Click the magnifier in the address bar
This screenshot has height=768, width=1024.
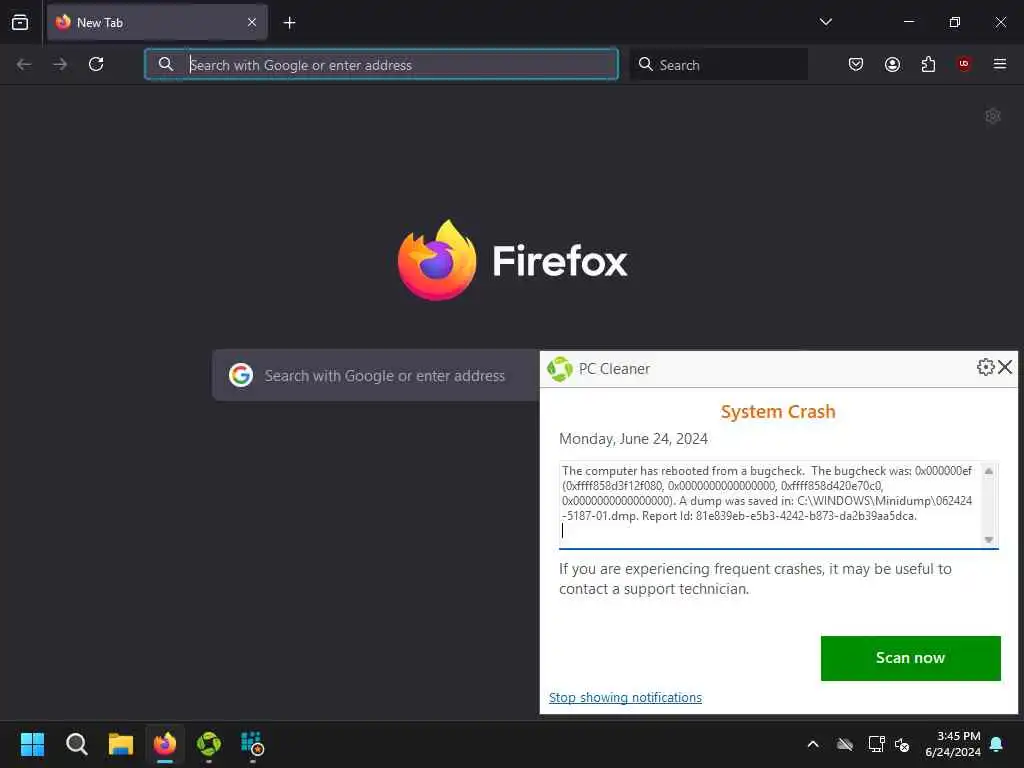166,64
